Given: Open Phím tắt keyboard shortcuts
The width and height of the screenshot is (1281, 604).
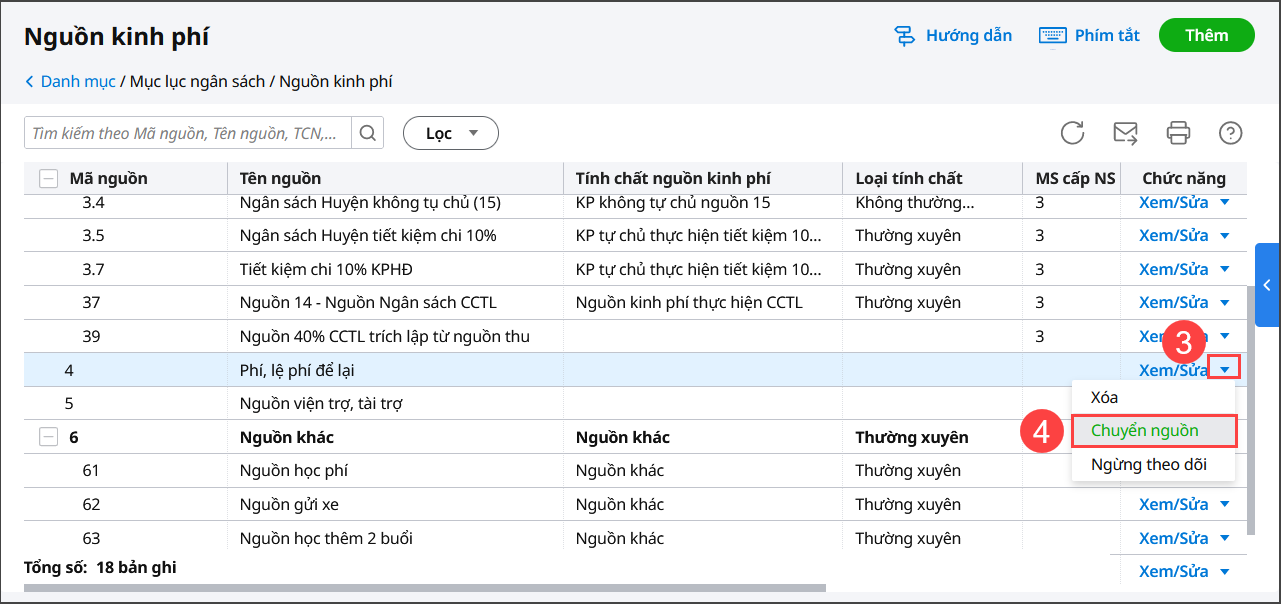Looking at the screenshot, I should [1090, 36].
